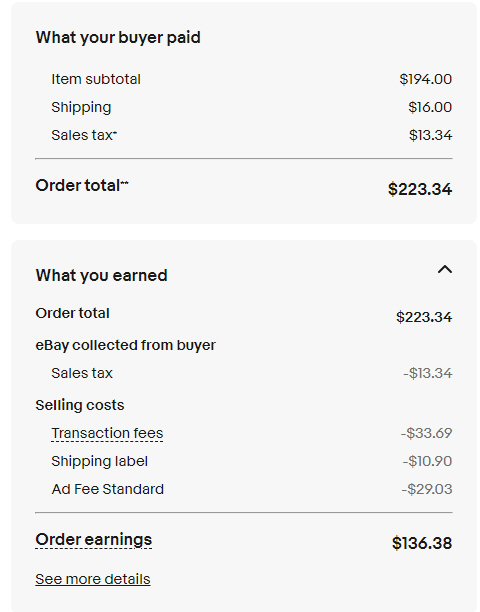The image size is (480, 612).
Task: Click the What you earned heading
Action: point(101,276)
